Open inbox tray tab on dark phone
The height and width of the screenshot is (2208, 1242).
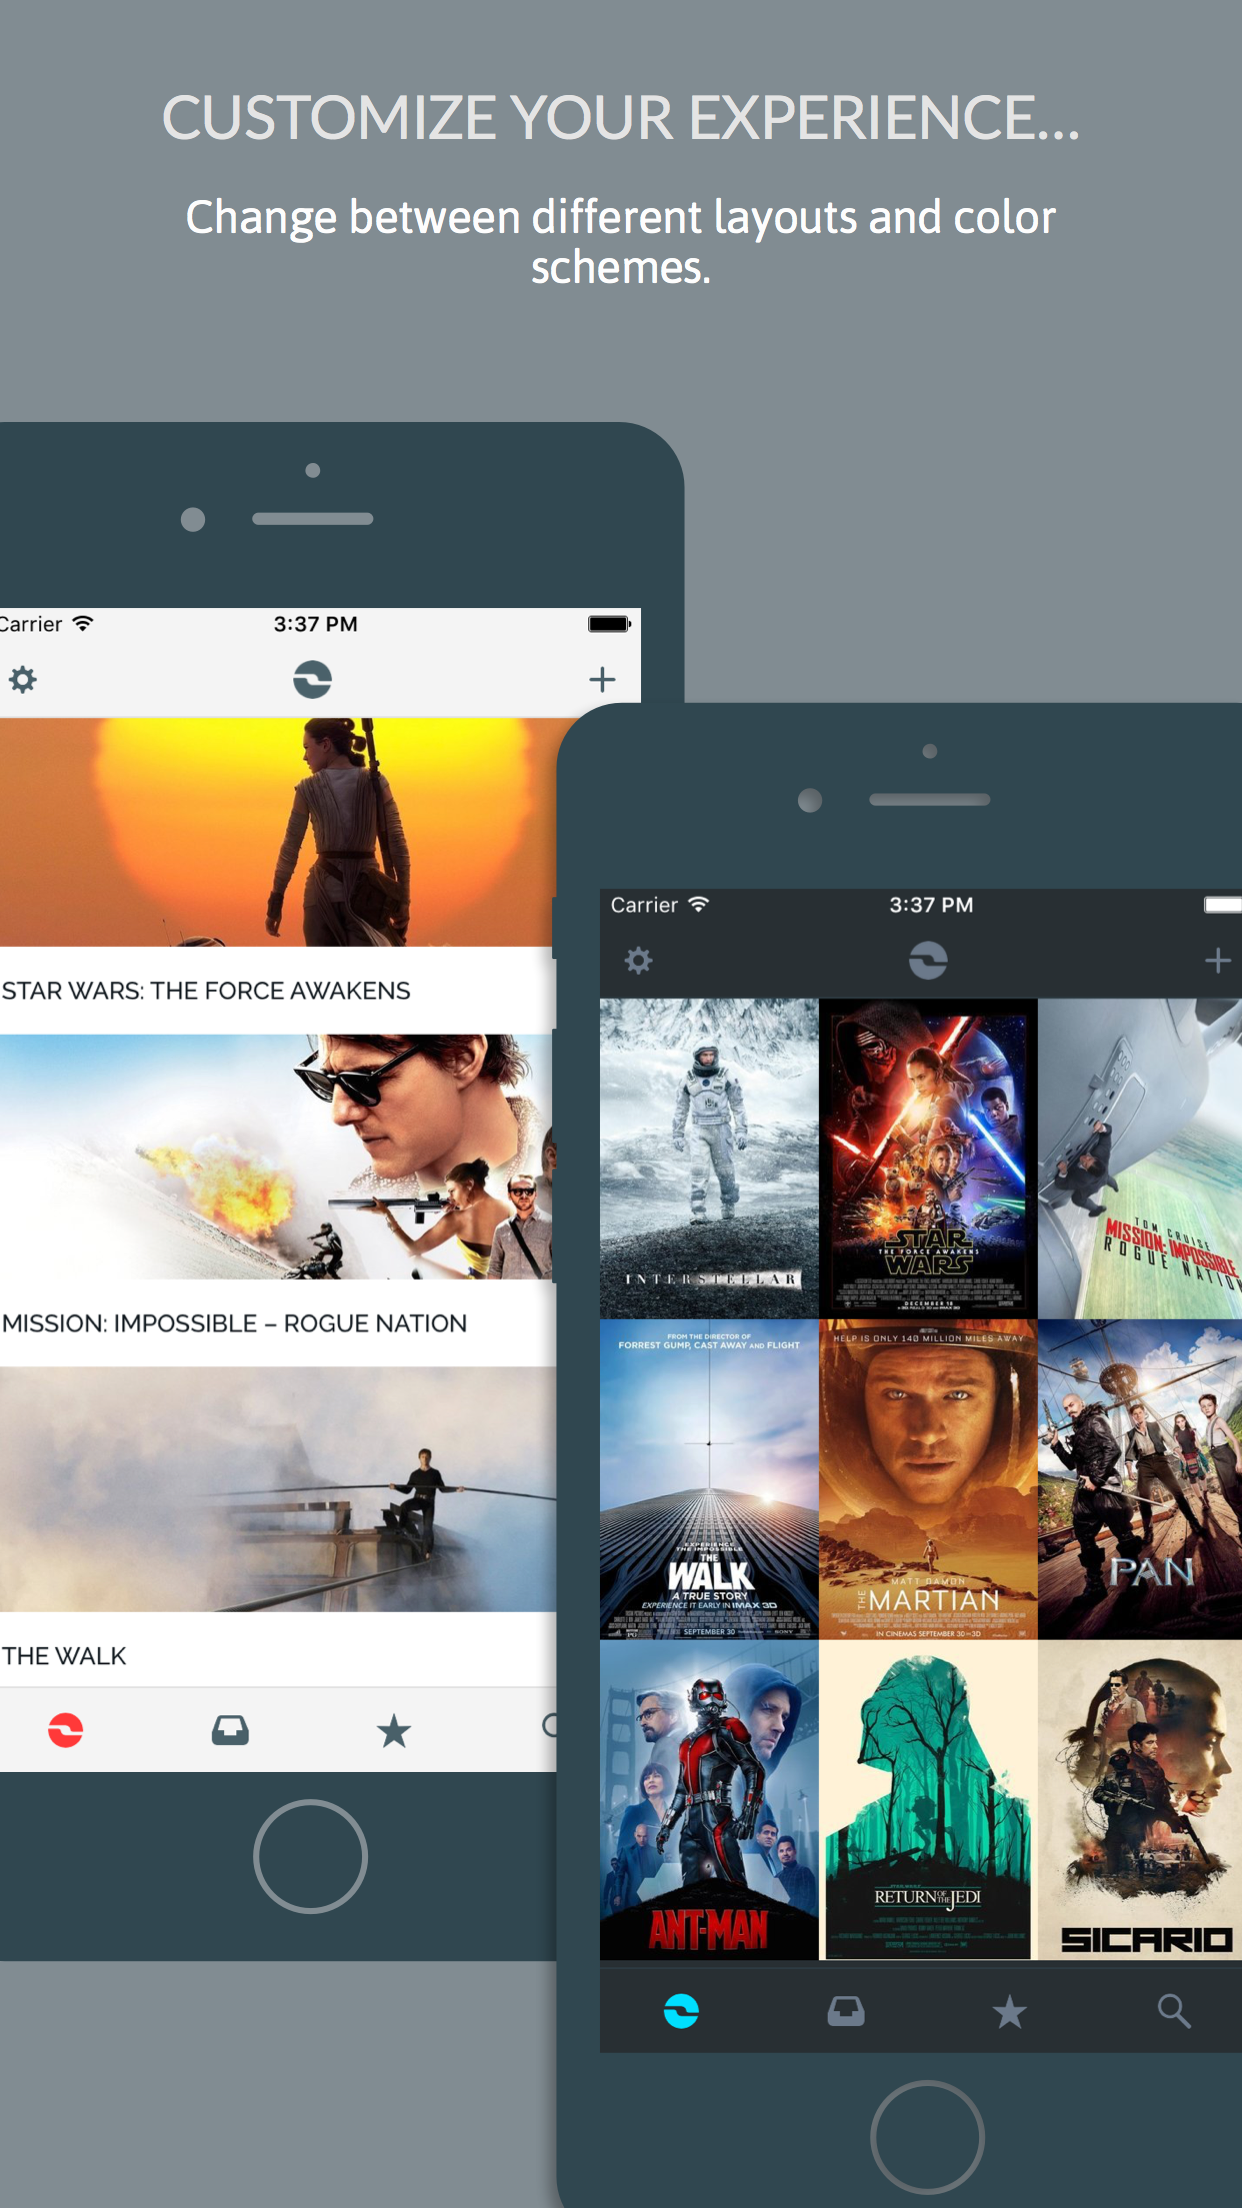pos(846,2011)
